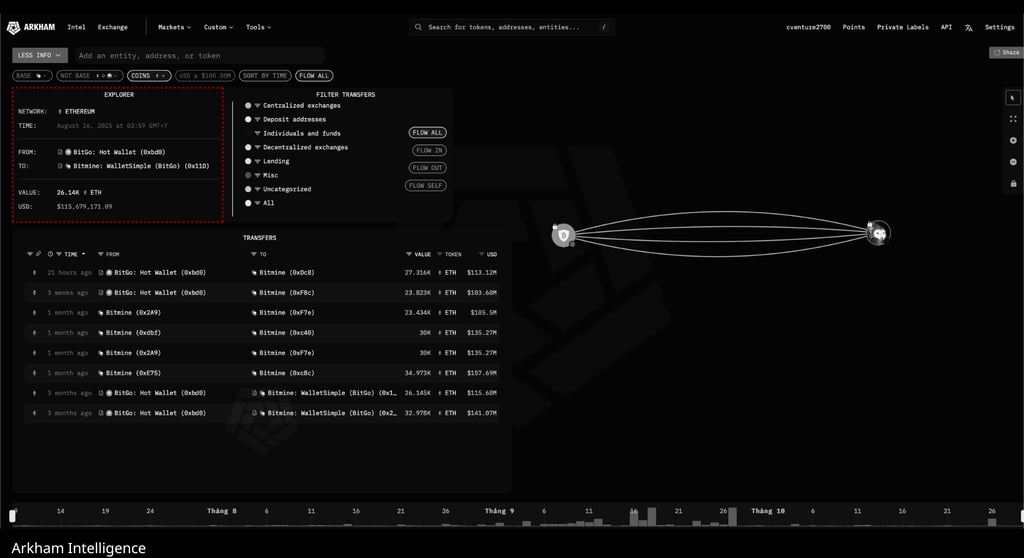Toggle the All filter radio
Screen dimensions: 1024x558
coord(248,203)
